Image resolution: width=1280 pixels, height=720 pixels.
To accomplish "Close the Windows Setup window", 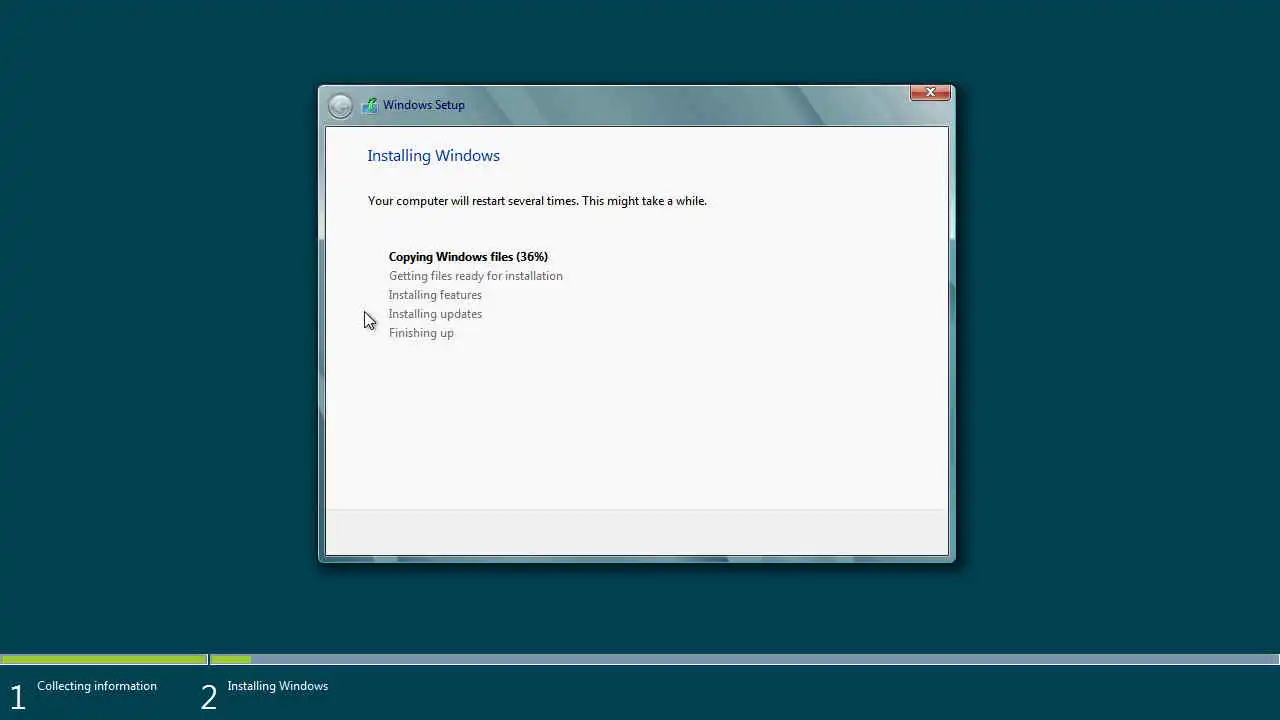I will 930,92.
